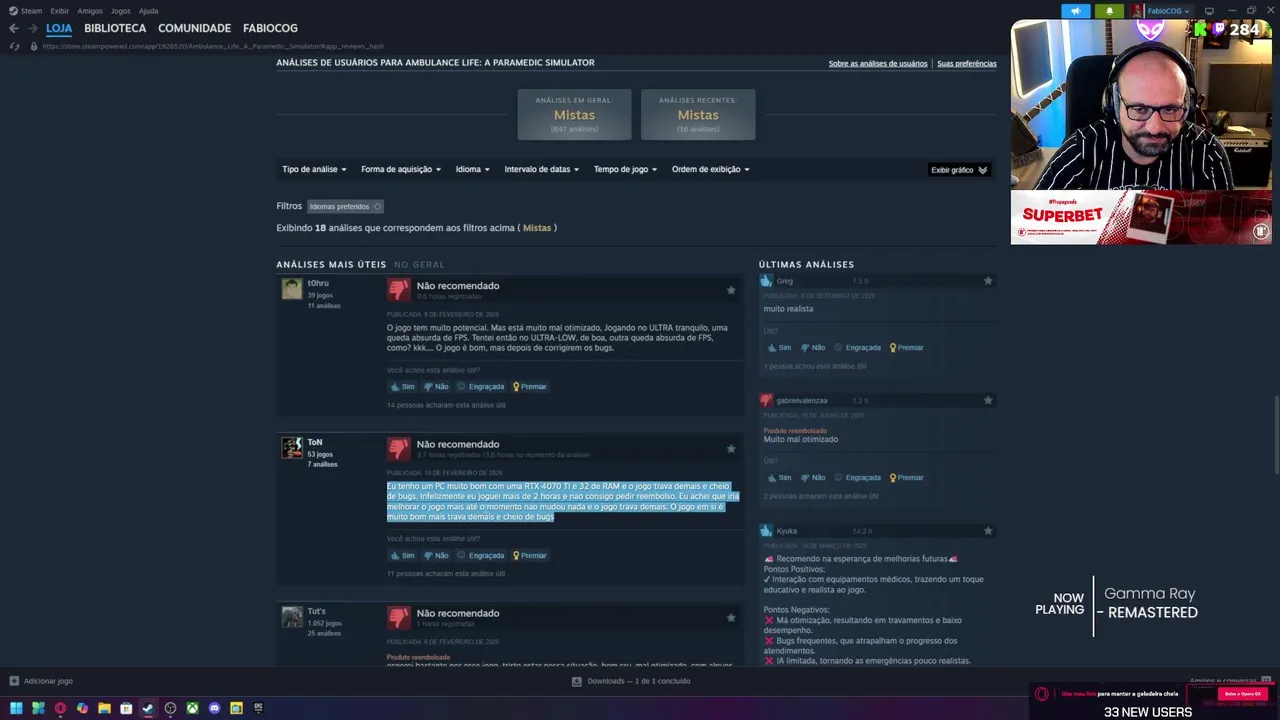Screen dimensions: 1280x720
Task: Open Tipo de análise filter dropdown
Action: pyautogui.click(x=314, y=169)
